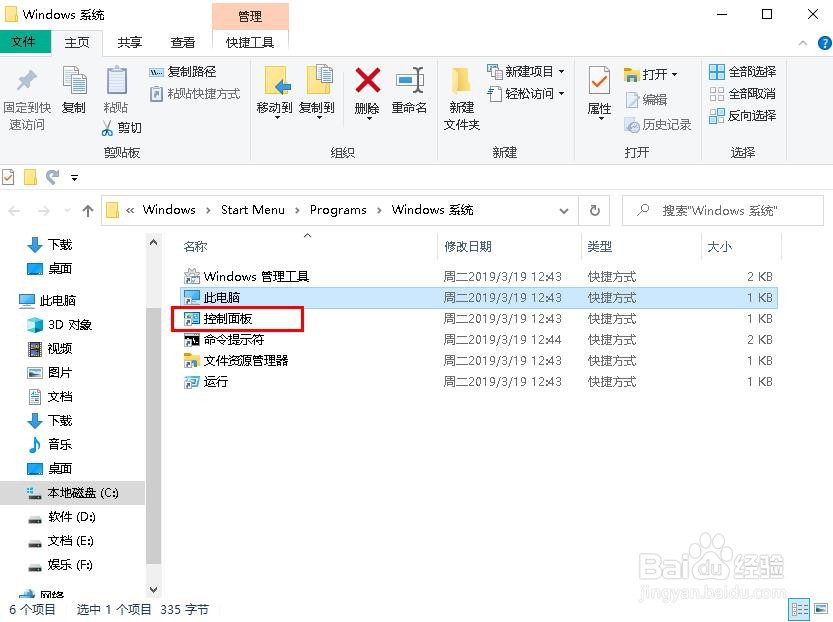Click the refresh button beside the address bar

[594, 210]
